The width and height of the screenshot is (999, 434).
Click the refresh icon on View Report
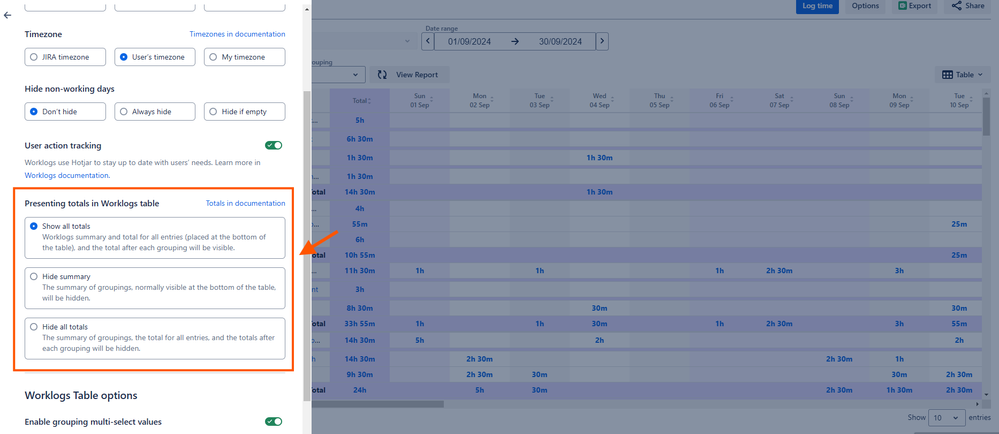point(382,75)
